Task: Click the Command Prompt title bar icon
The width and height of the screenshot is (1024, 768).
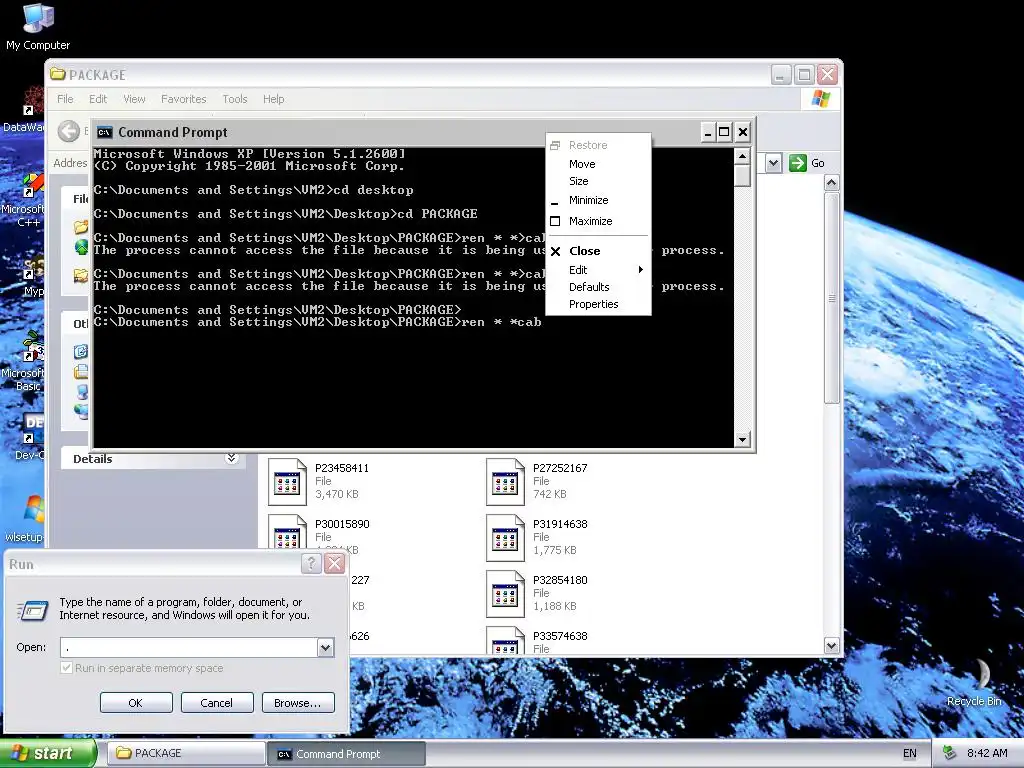Action: (104, 133)
